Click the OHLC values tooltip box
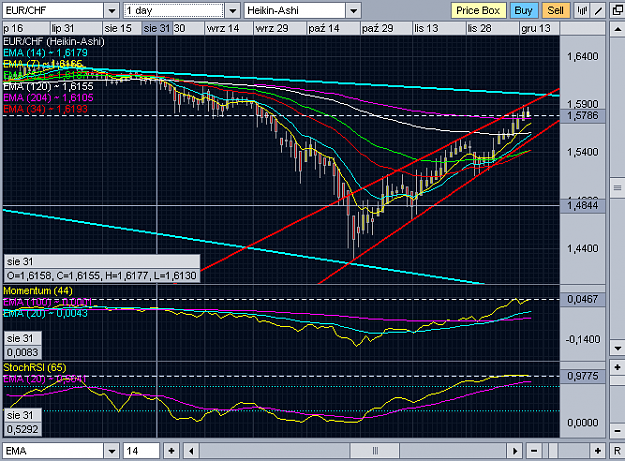 [x=102, y=275]
